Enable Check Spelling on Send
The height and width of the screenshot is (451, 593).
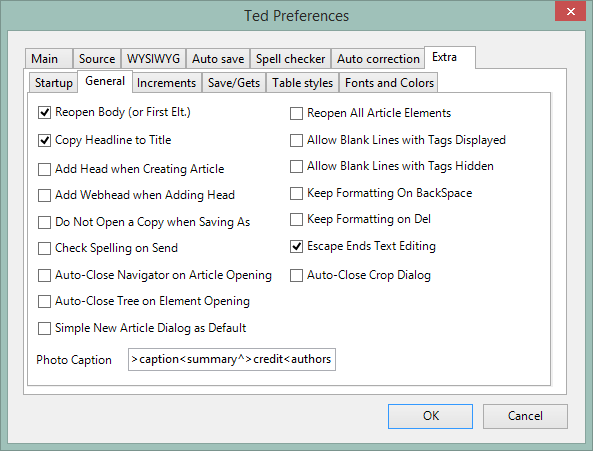tap(45, 249)
